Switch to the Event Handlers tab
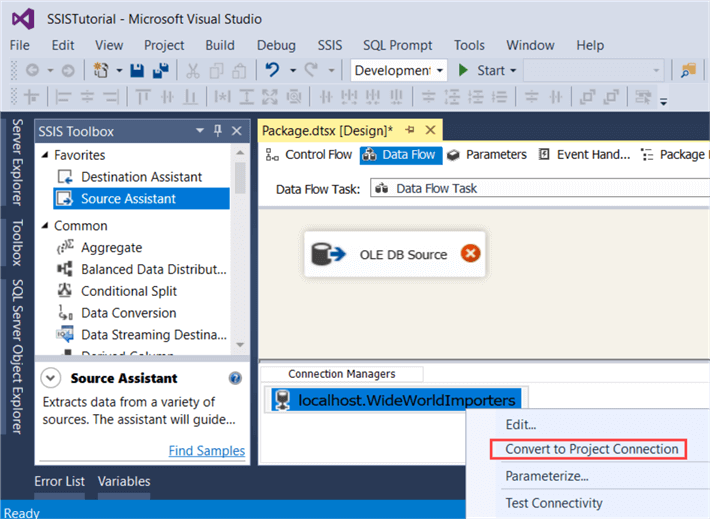This screenshot has width=710, height=519. pyautogui.click(x=585, y=155)
